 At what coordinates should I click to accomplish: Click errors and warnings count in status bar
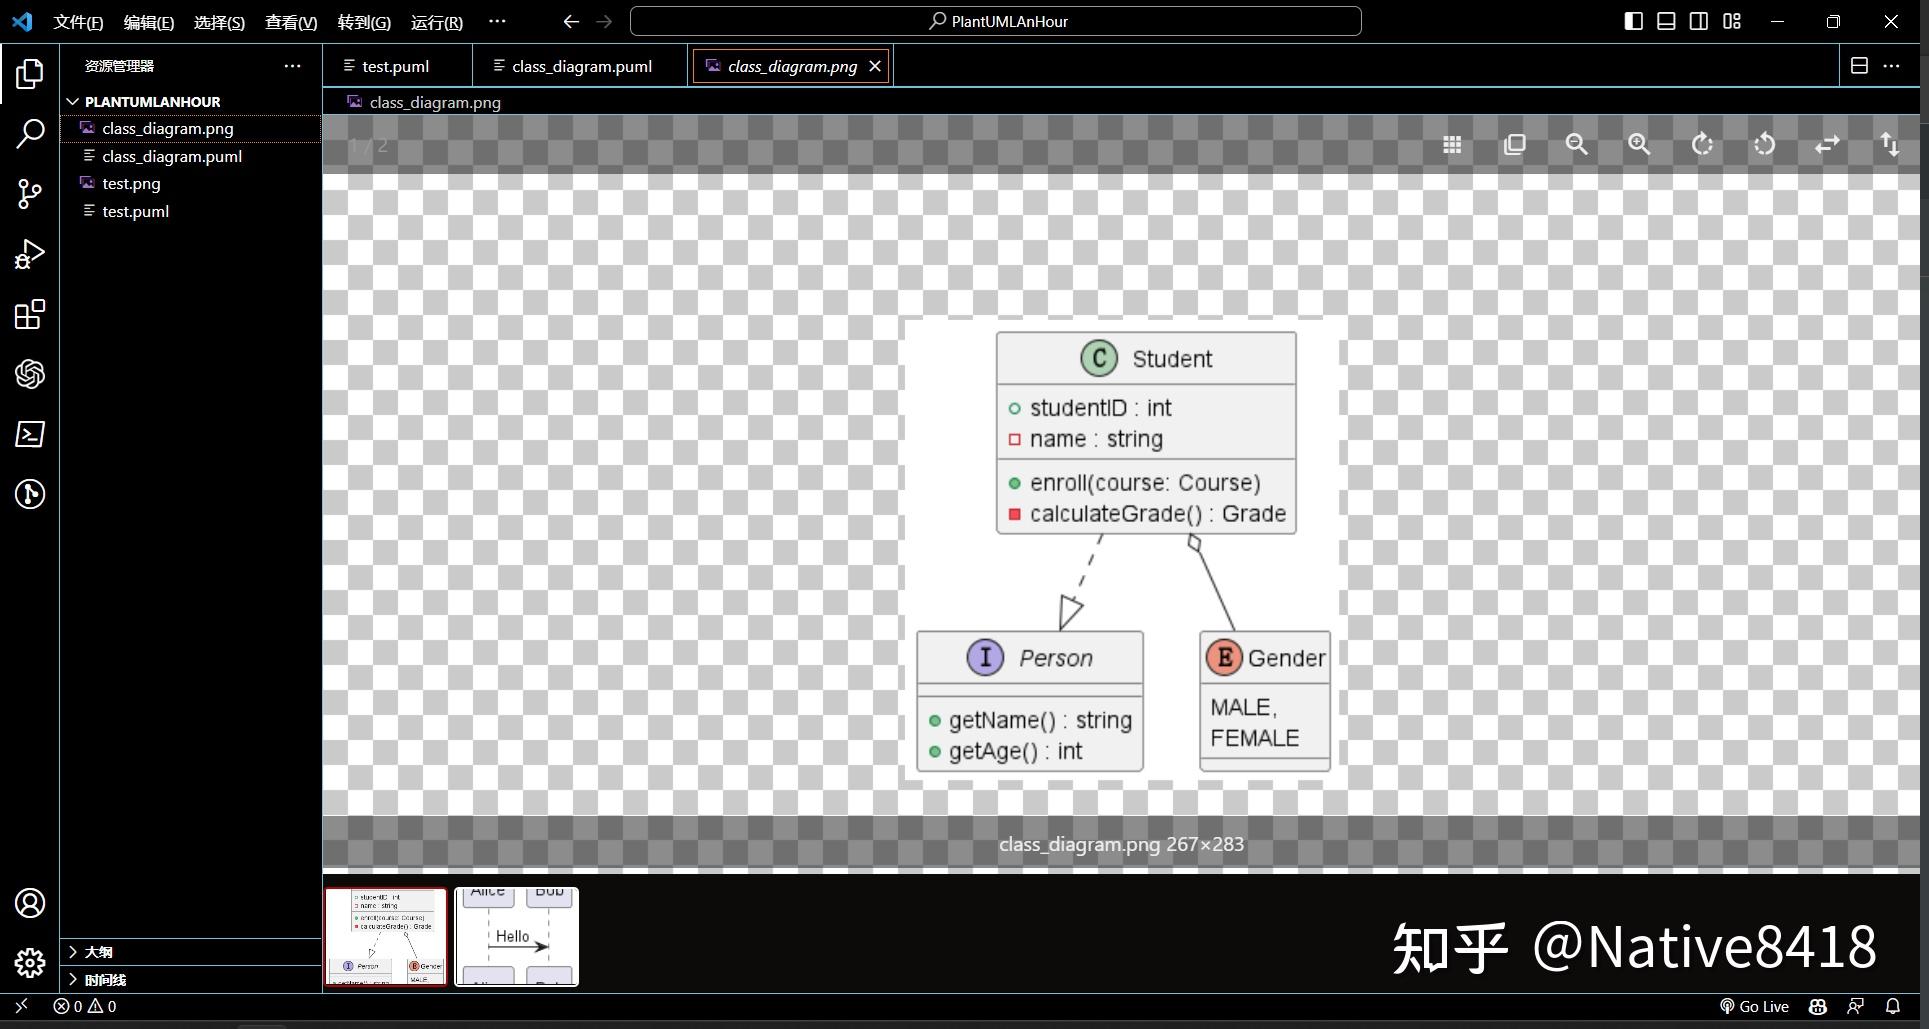[85, 1007]
